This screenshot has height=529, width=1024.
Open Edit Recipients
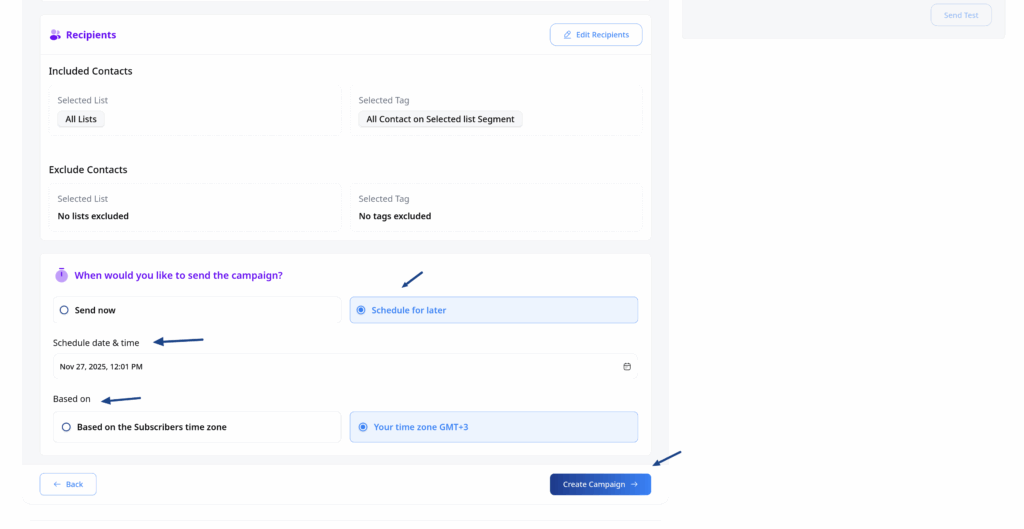596,35
